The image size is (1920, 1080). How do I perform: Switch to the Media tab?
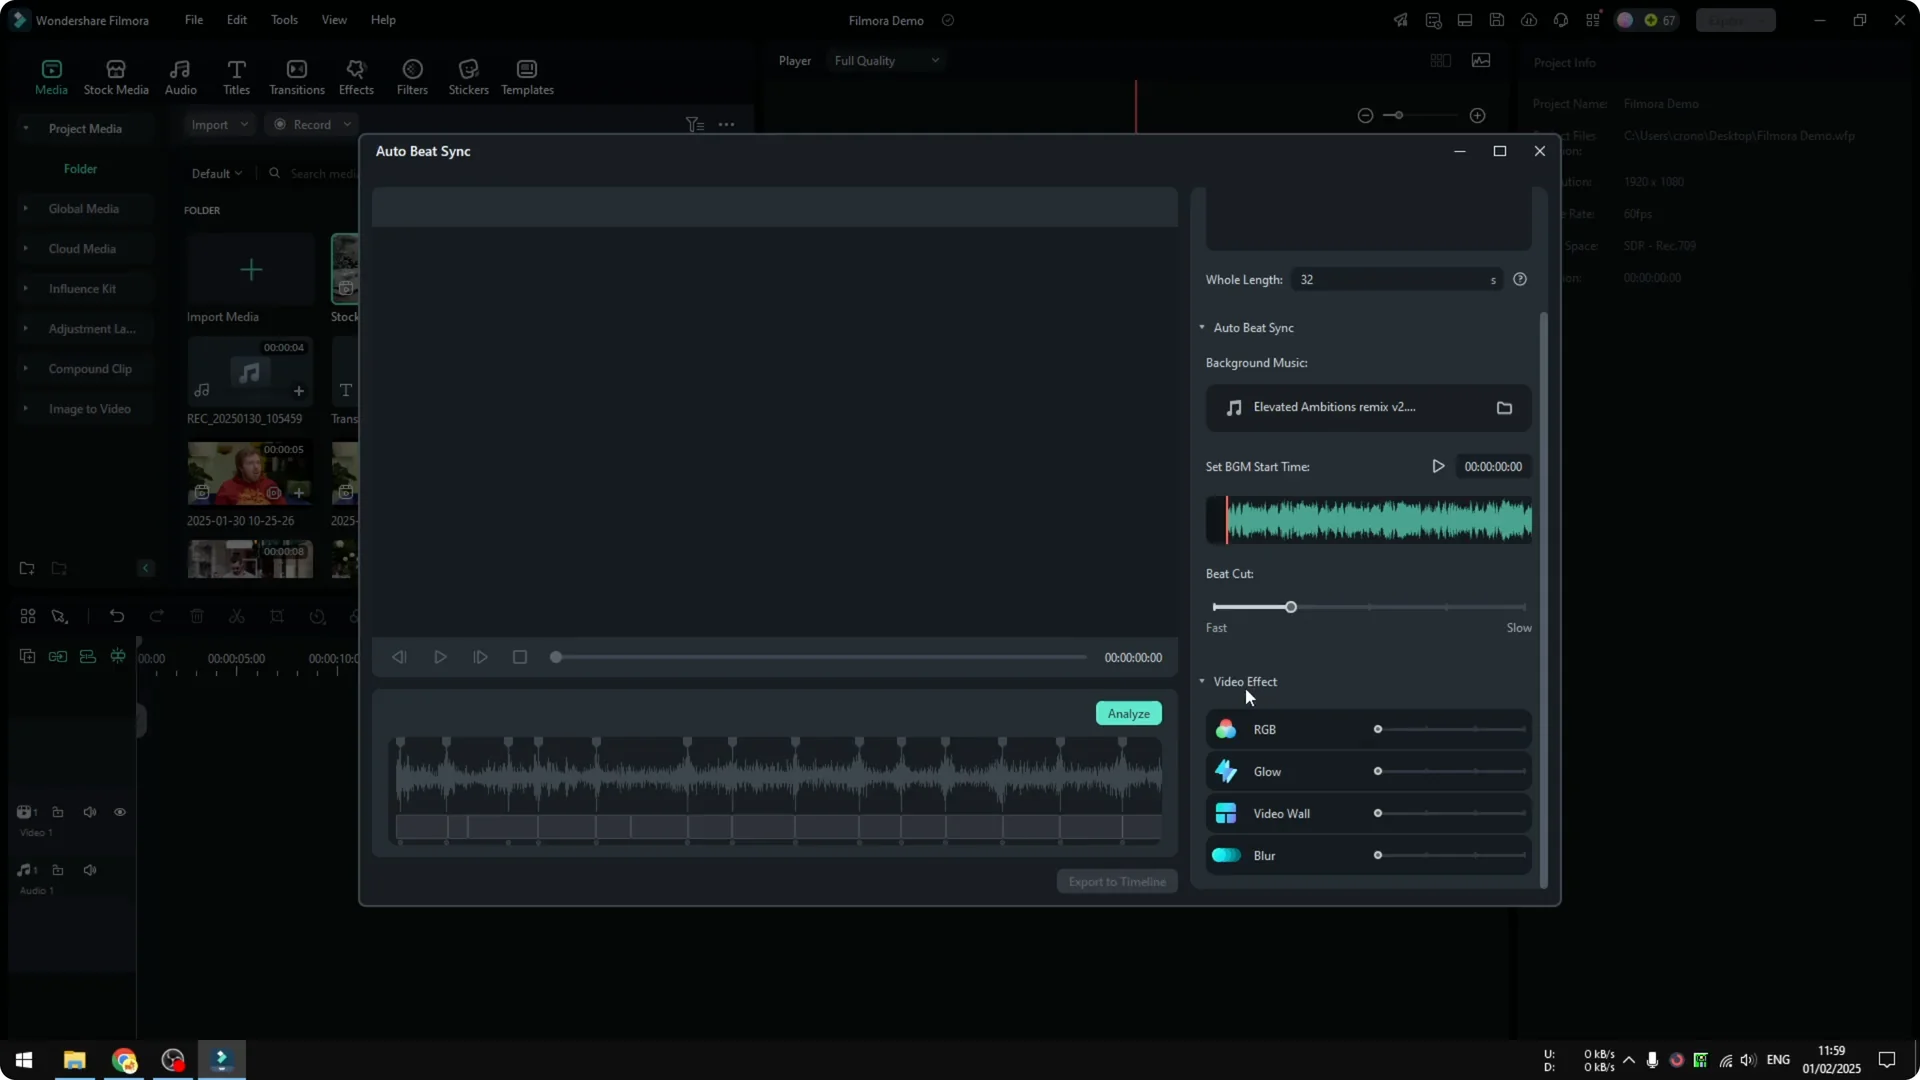(51, 76)
